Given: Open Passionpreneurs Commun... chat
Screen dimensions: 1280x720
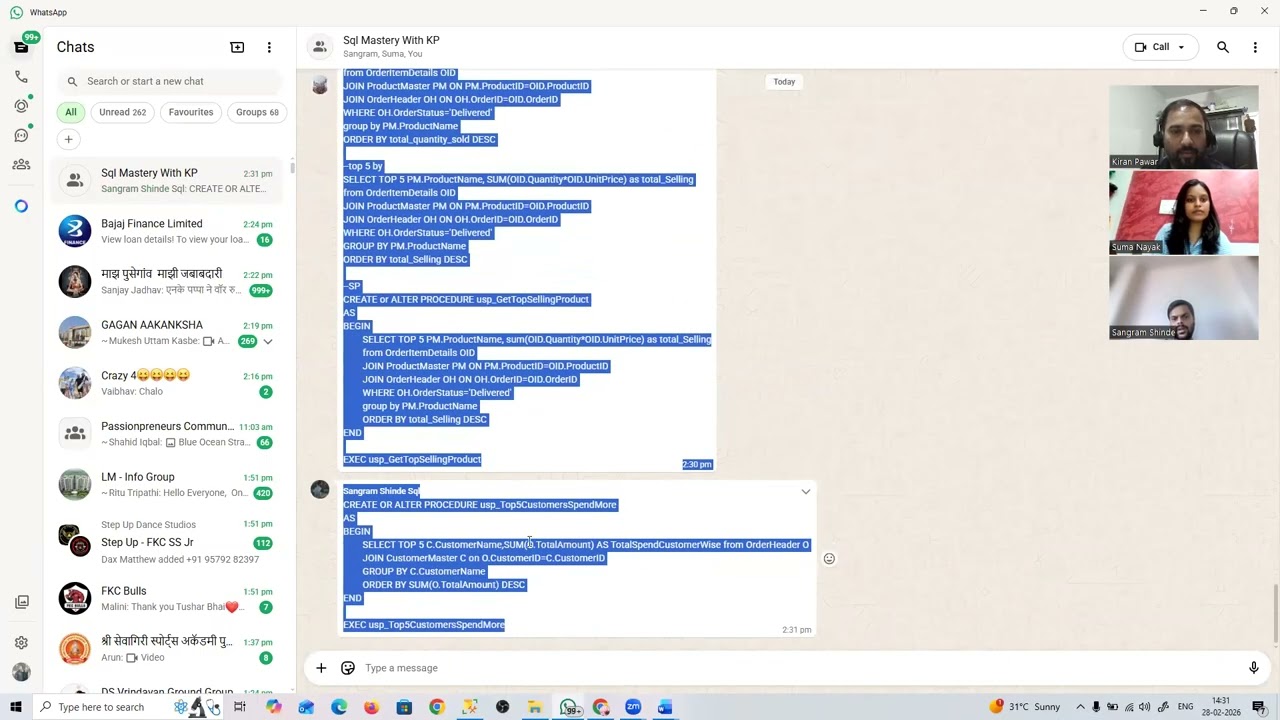Looking at the screenshot, I should (x=167, y=434).
